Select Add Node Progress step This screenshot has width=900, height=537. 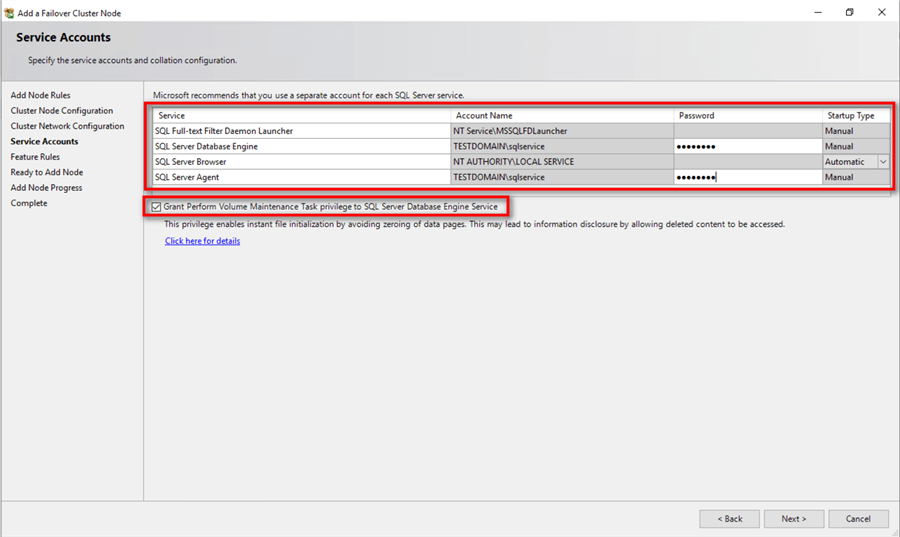(x=46, y=188)
